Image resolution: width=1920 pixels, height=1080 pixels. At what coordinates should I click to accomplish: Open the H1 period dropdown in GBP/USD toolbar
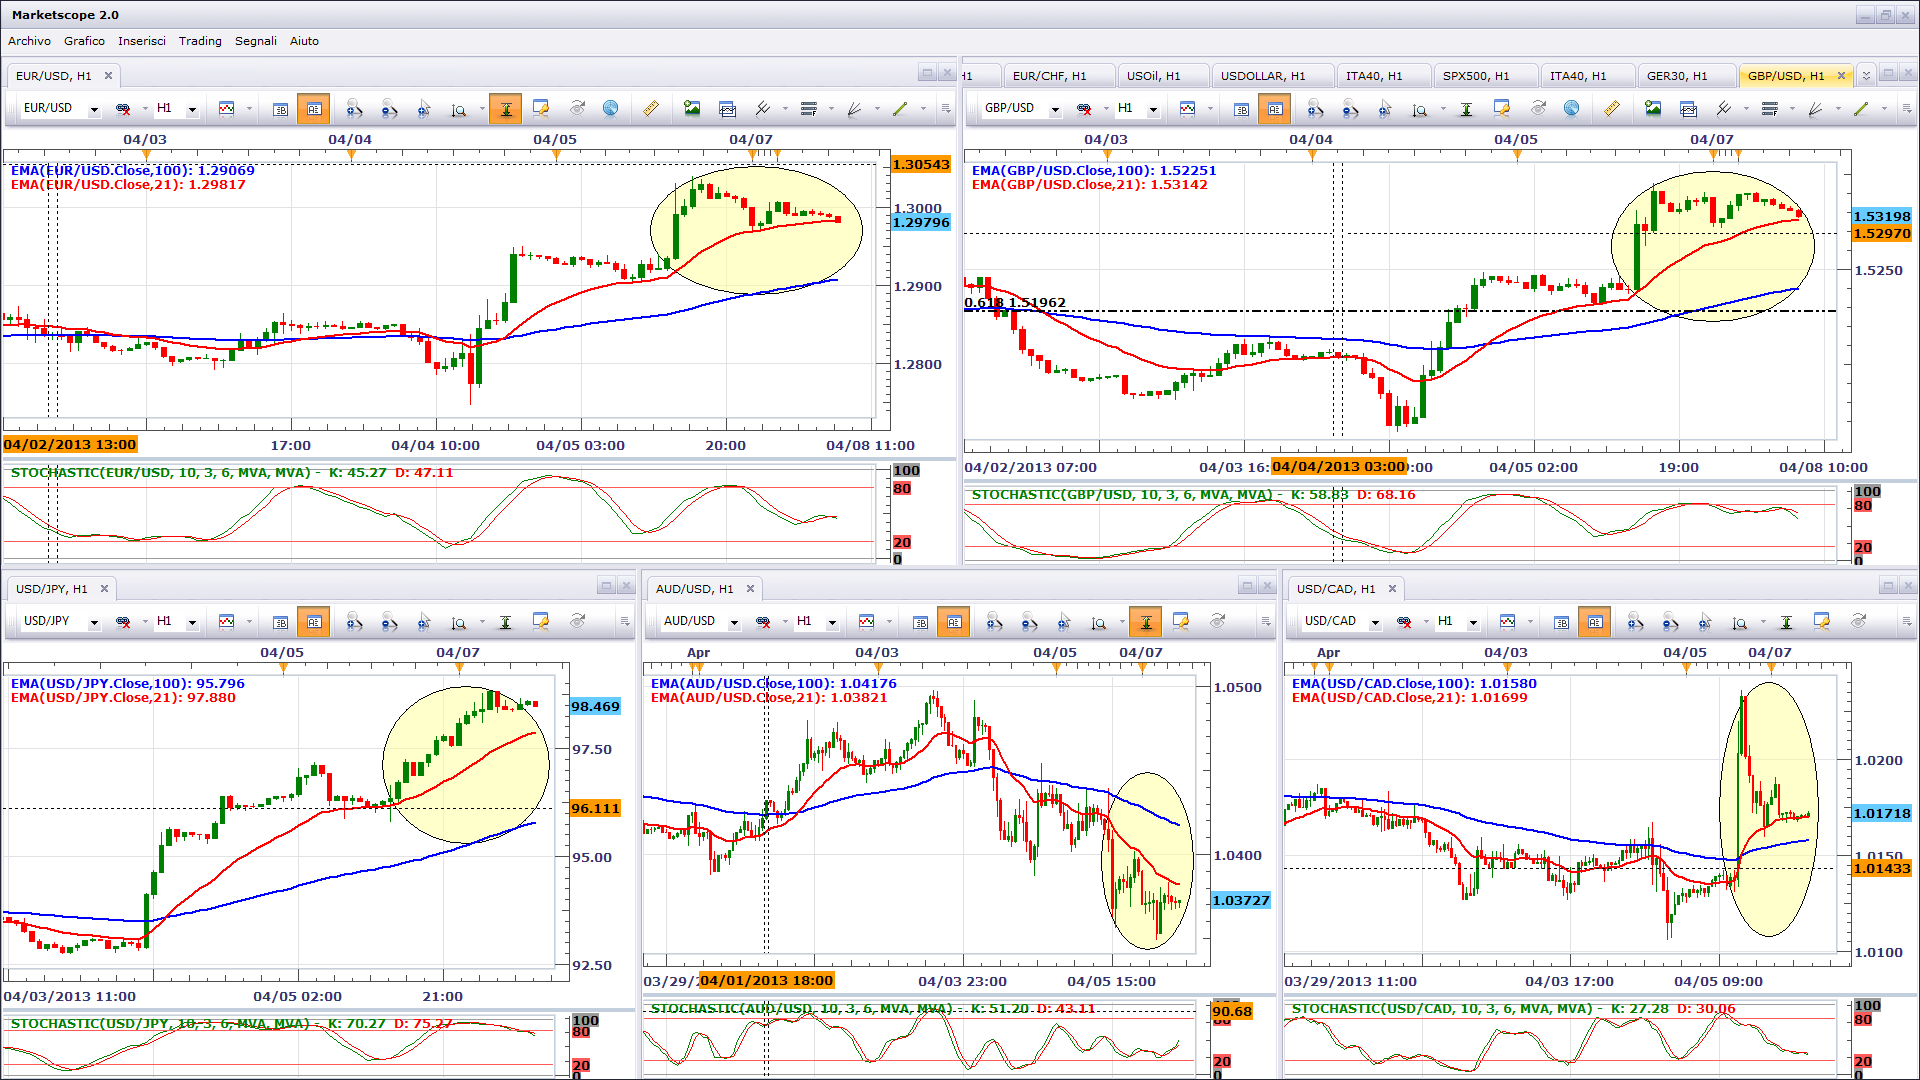click(x=1153, y=109)
